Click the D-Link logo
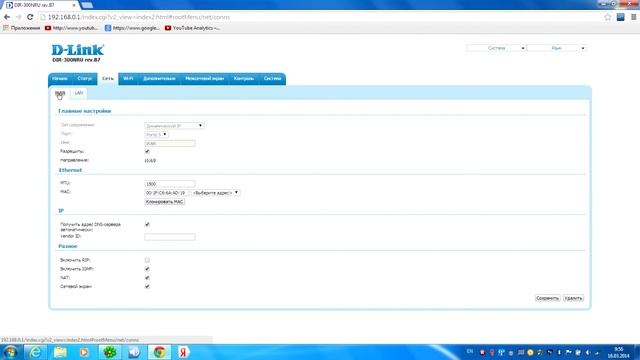This screenshot has width=640, height=360. [78, 50]
